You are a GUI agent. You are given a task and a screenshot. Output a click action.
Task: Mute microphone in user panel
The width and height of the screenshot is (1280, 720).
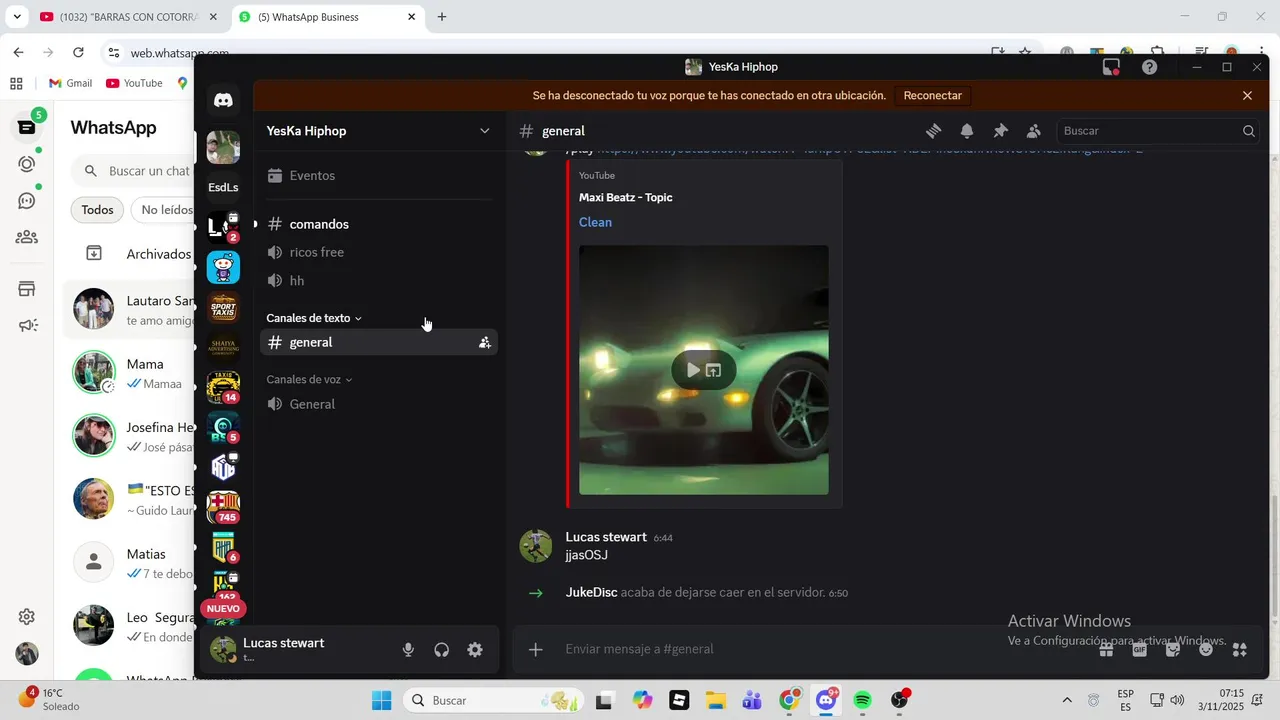coord(408,650)
